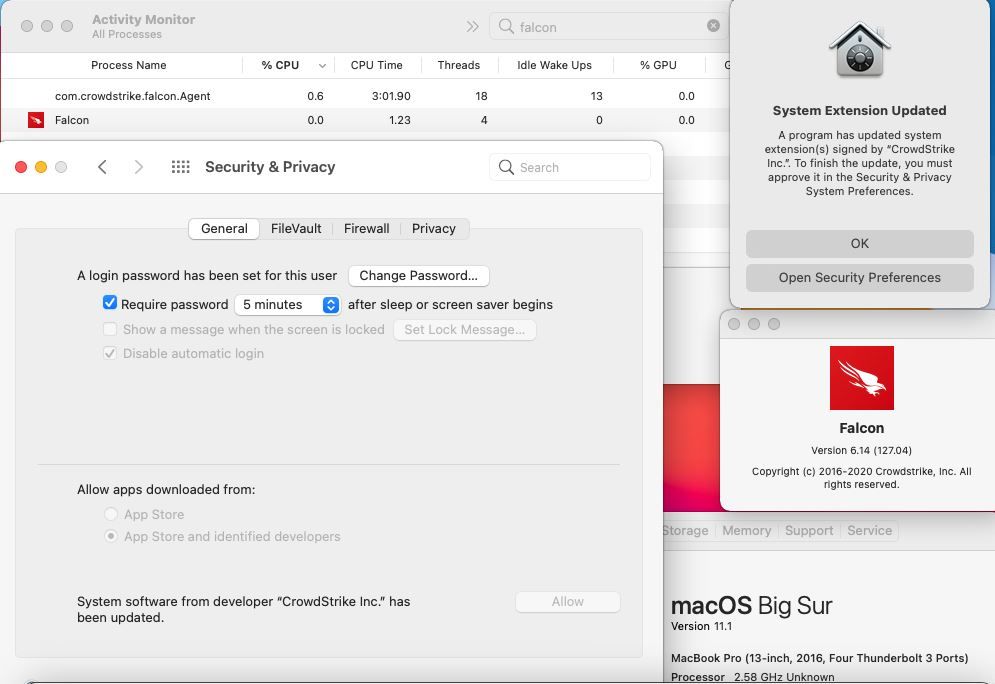Viewport: 995px width, 684px height.
Task: Go forward in Security & Privacy
Action: tap(138, 167)
